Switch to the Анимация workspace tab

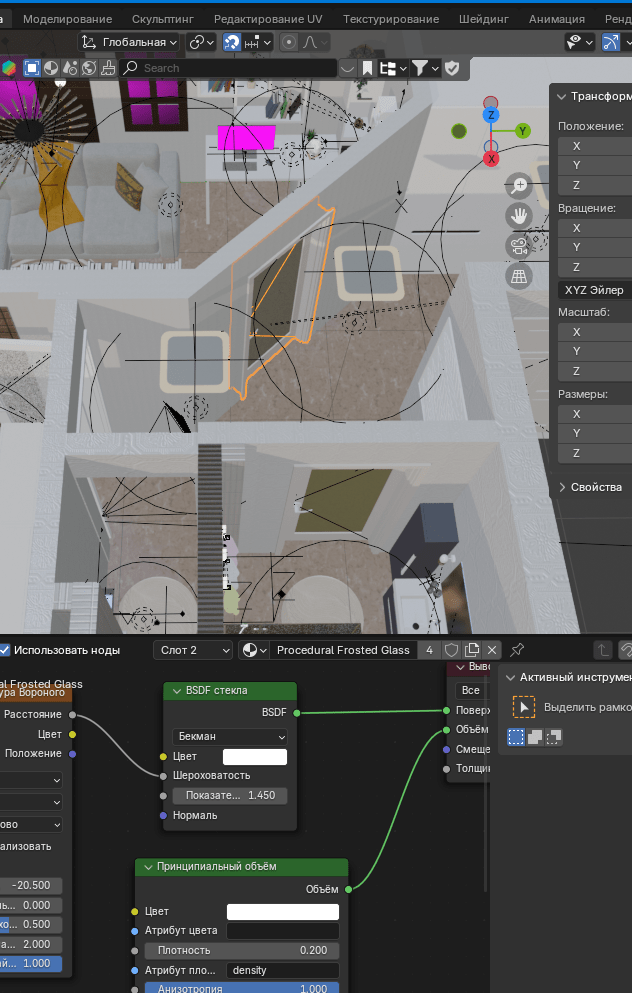pos(557,19)
